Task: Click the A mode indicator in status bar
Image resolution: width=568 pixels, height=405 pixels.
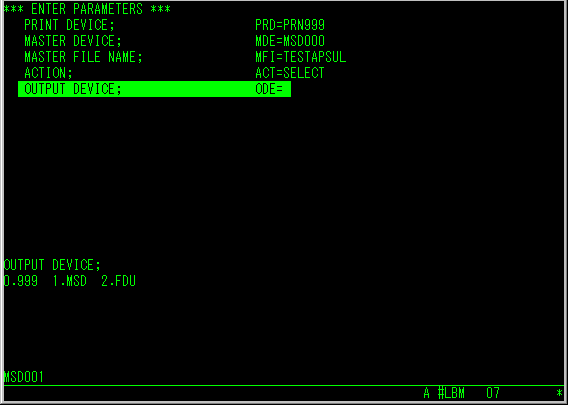Action: point(427,393)
